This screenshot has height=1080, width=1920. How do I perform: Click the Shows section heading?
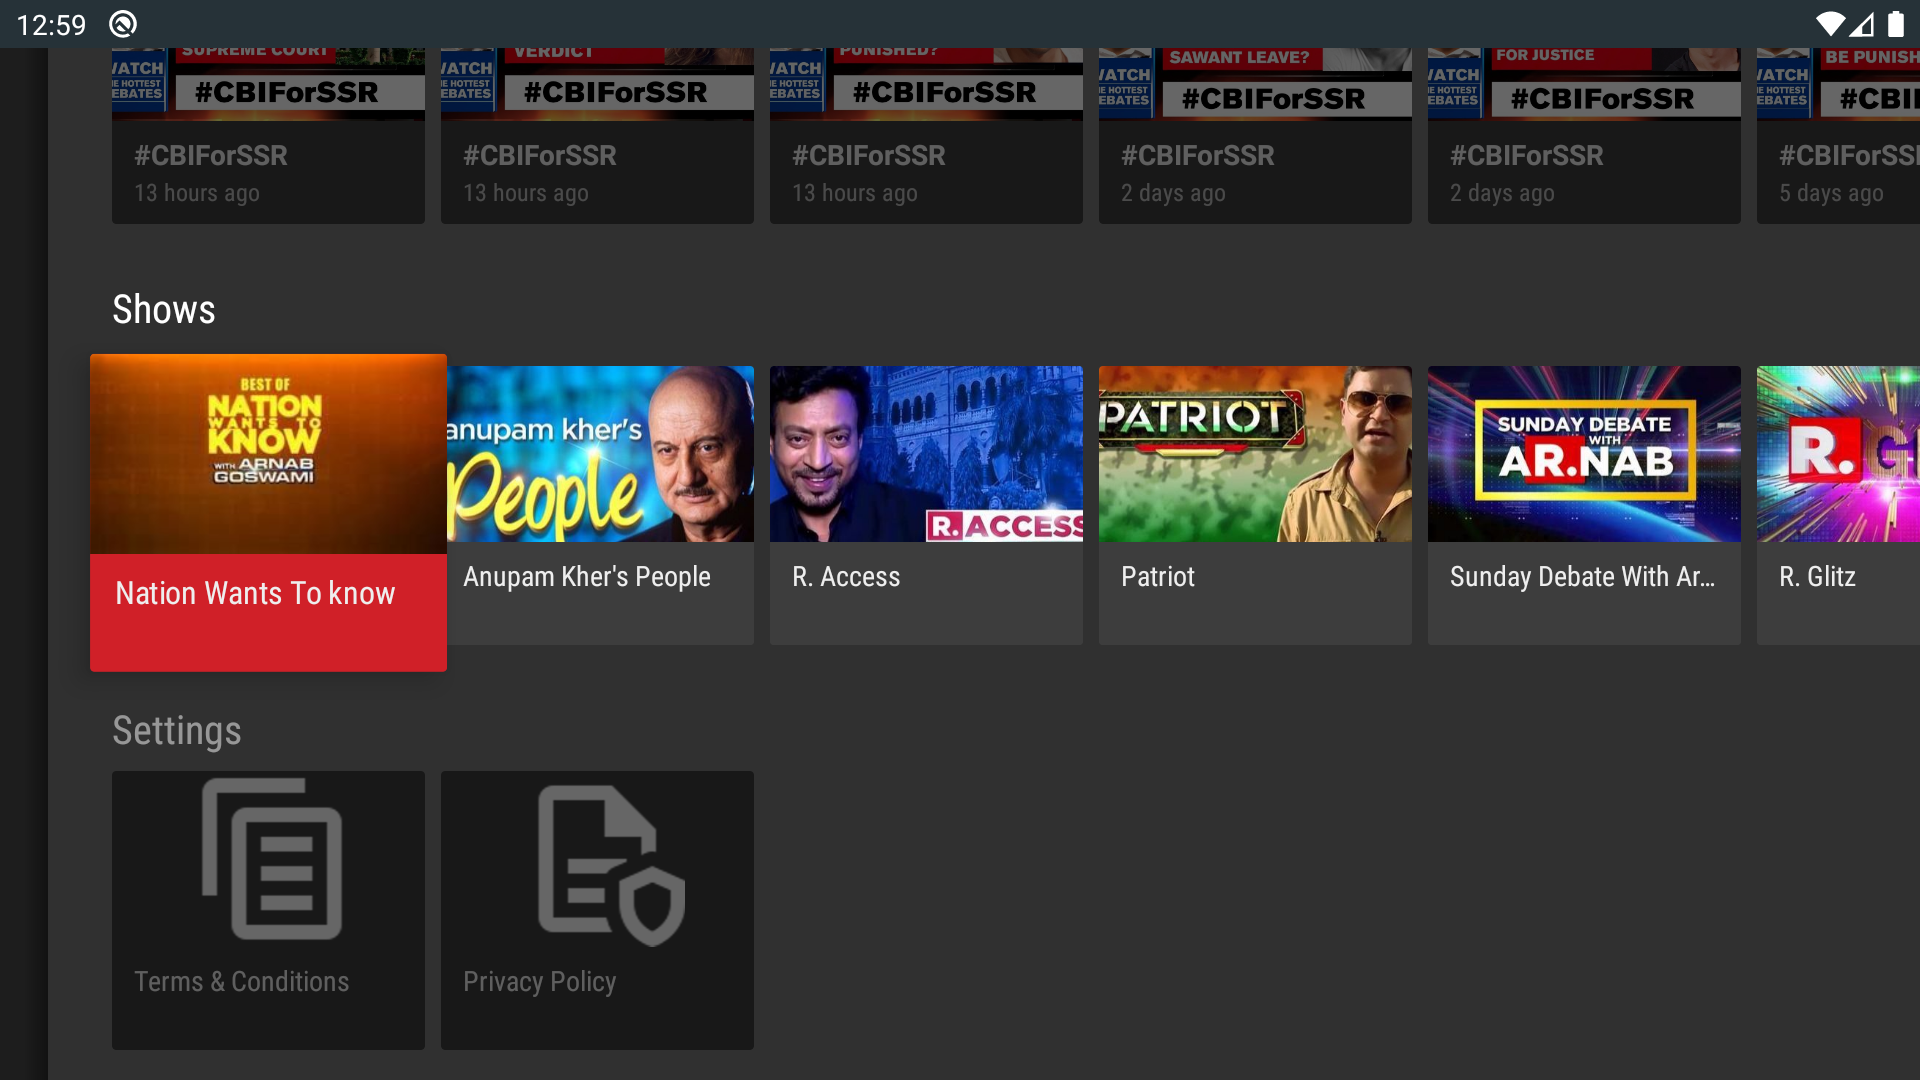[x=163, y=309]
